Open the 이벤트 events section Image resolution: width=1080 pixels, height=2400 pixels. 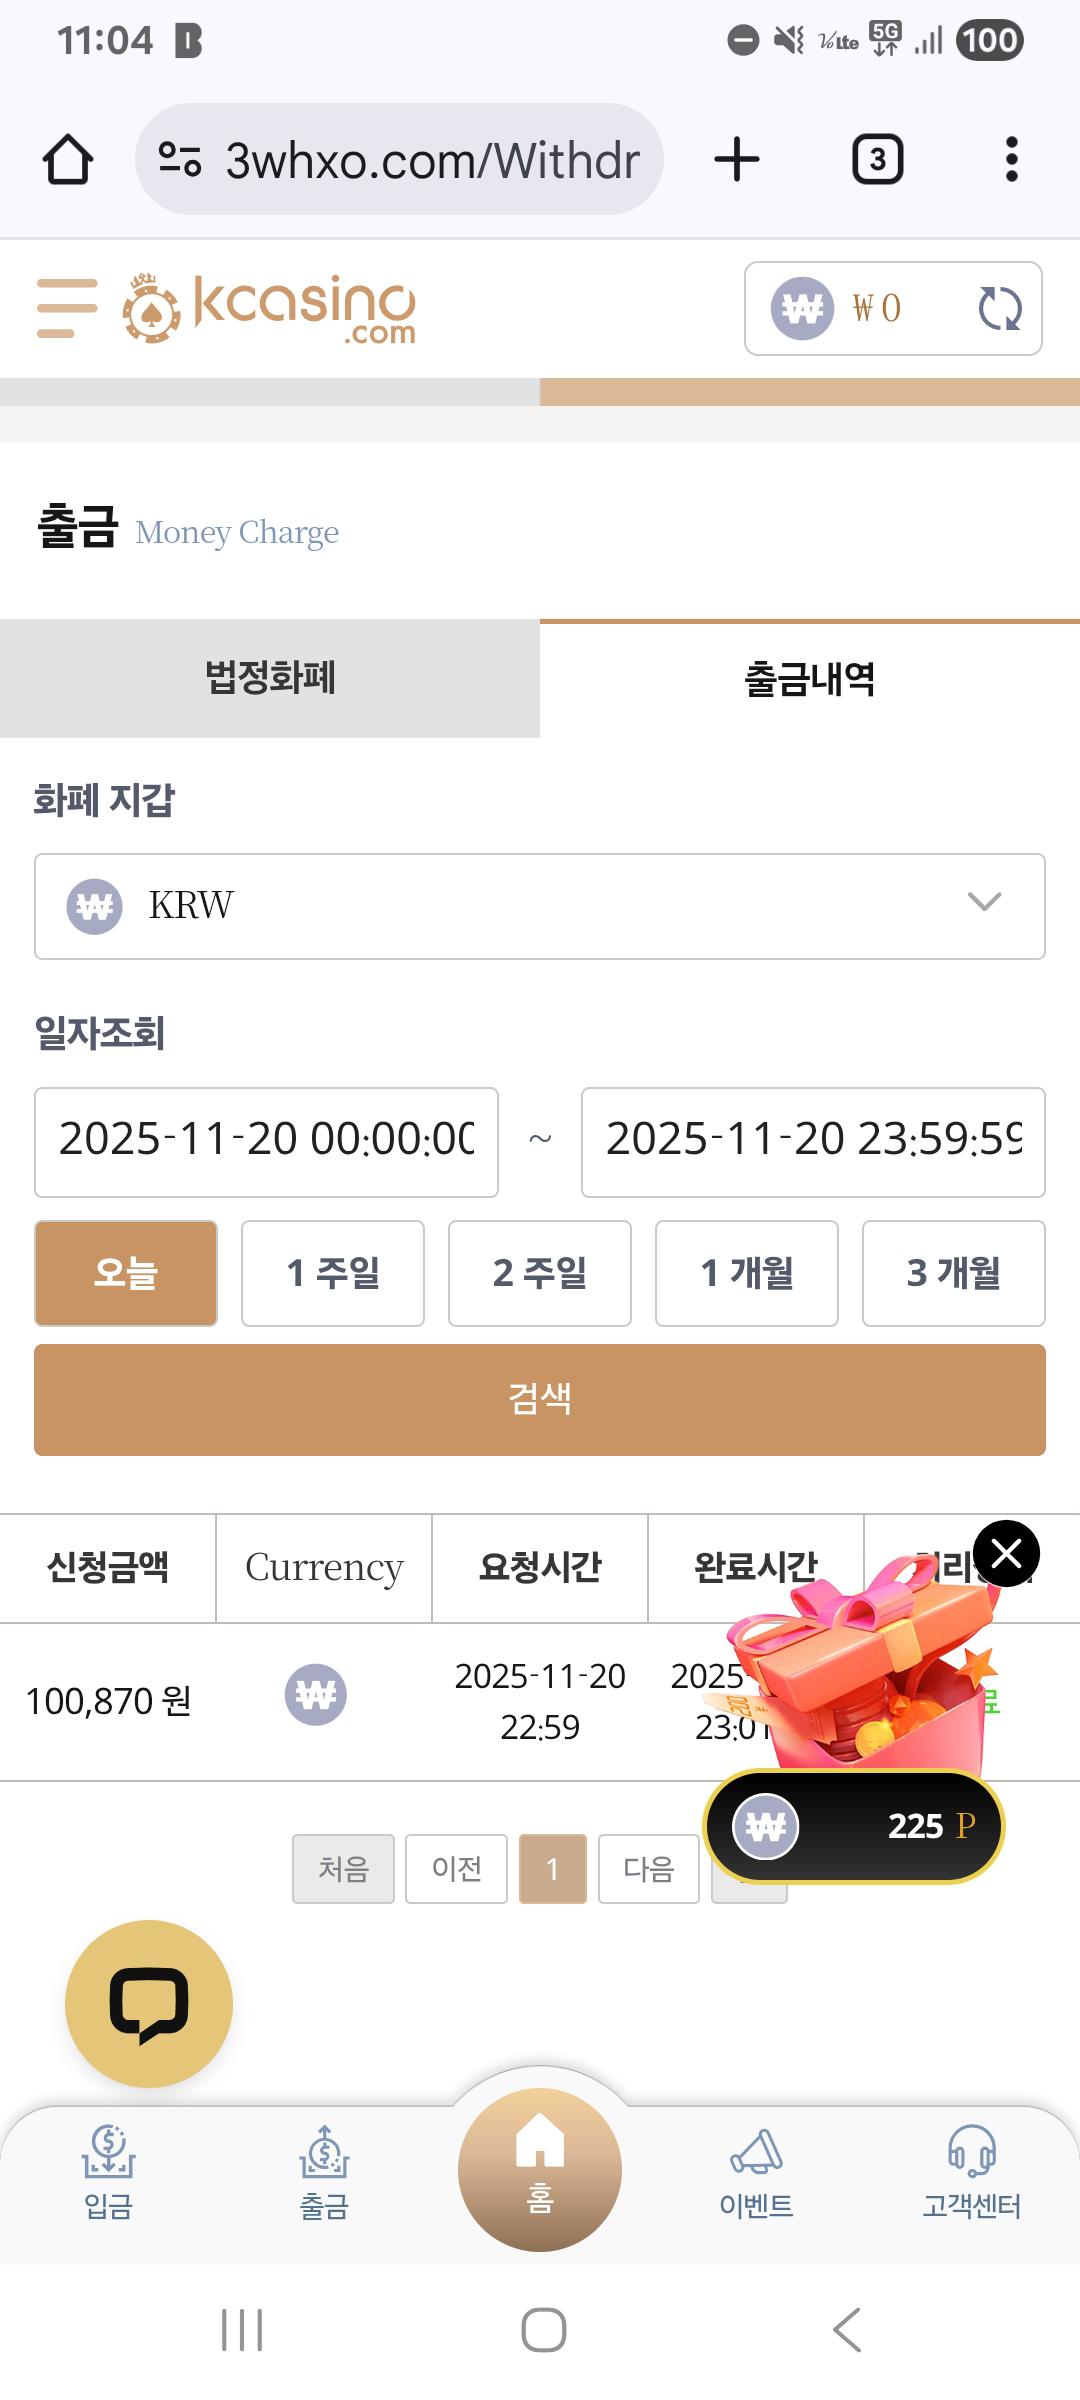point(756,2173)
